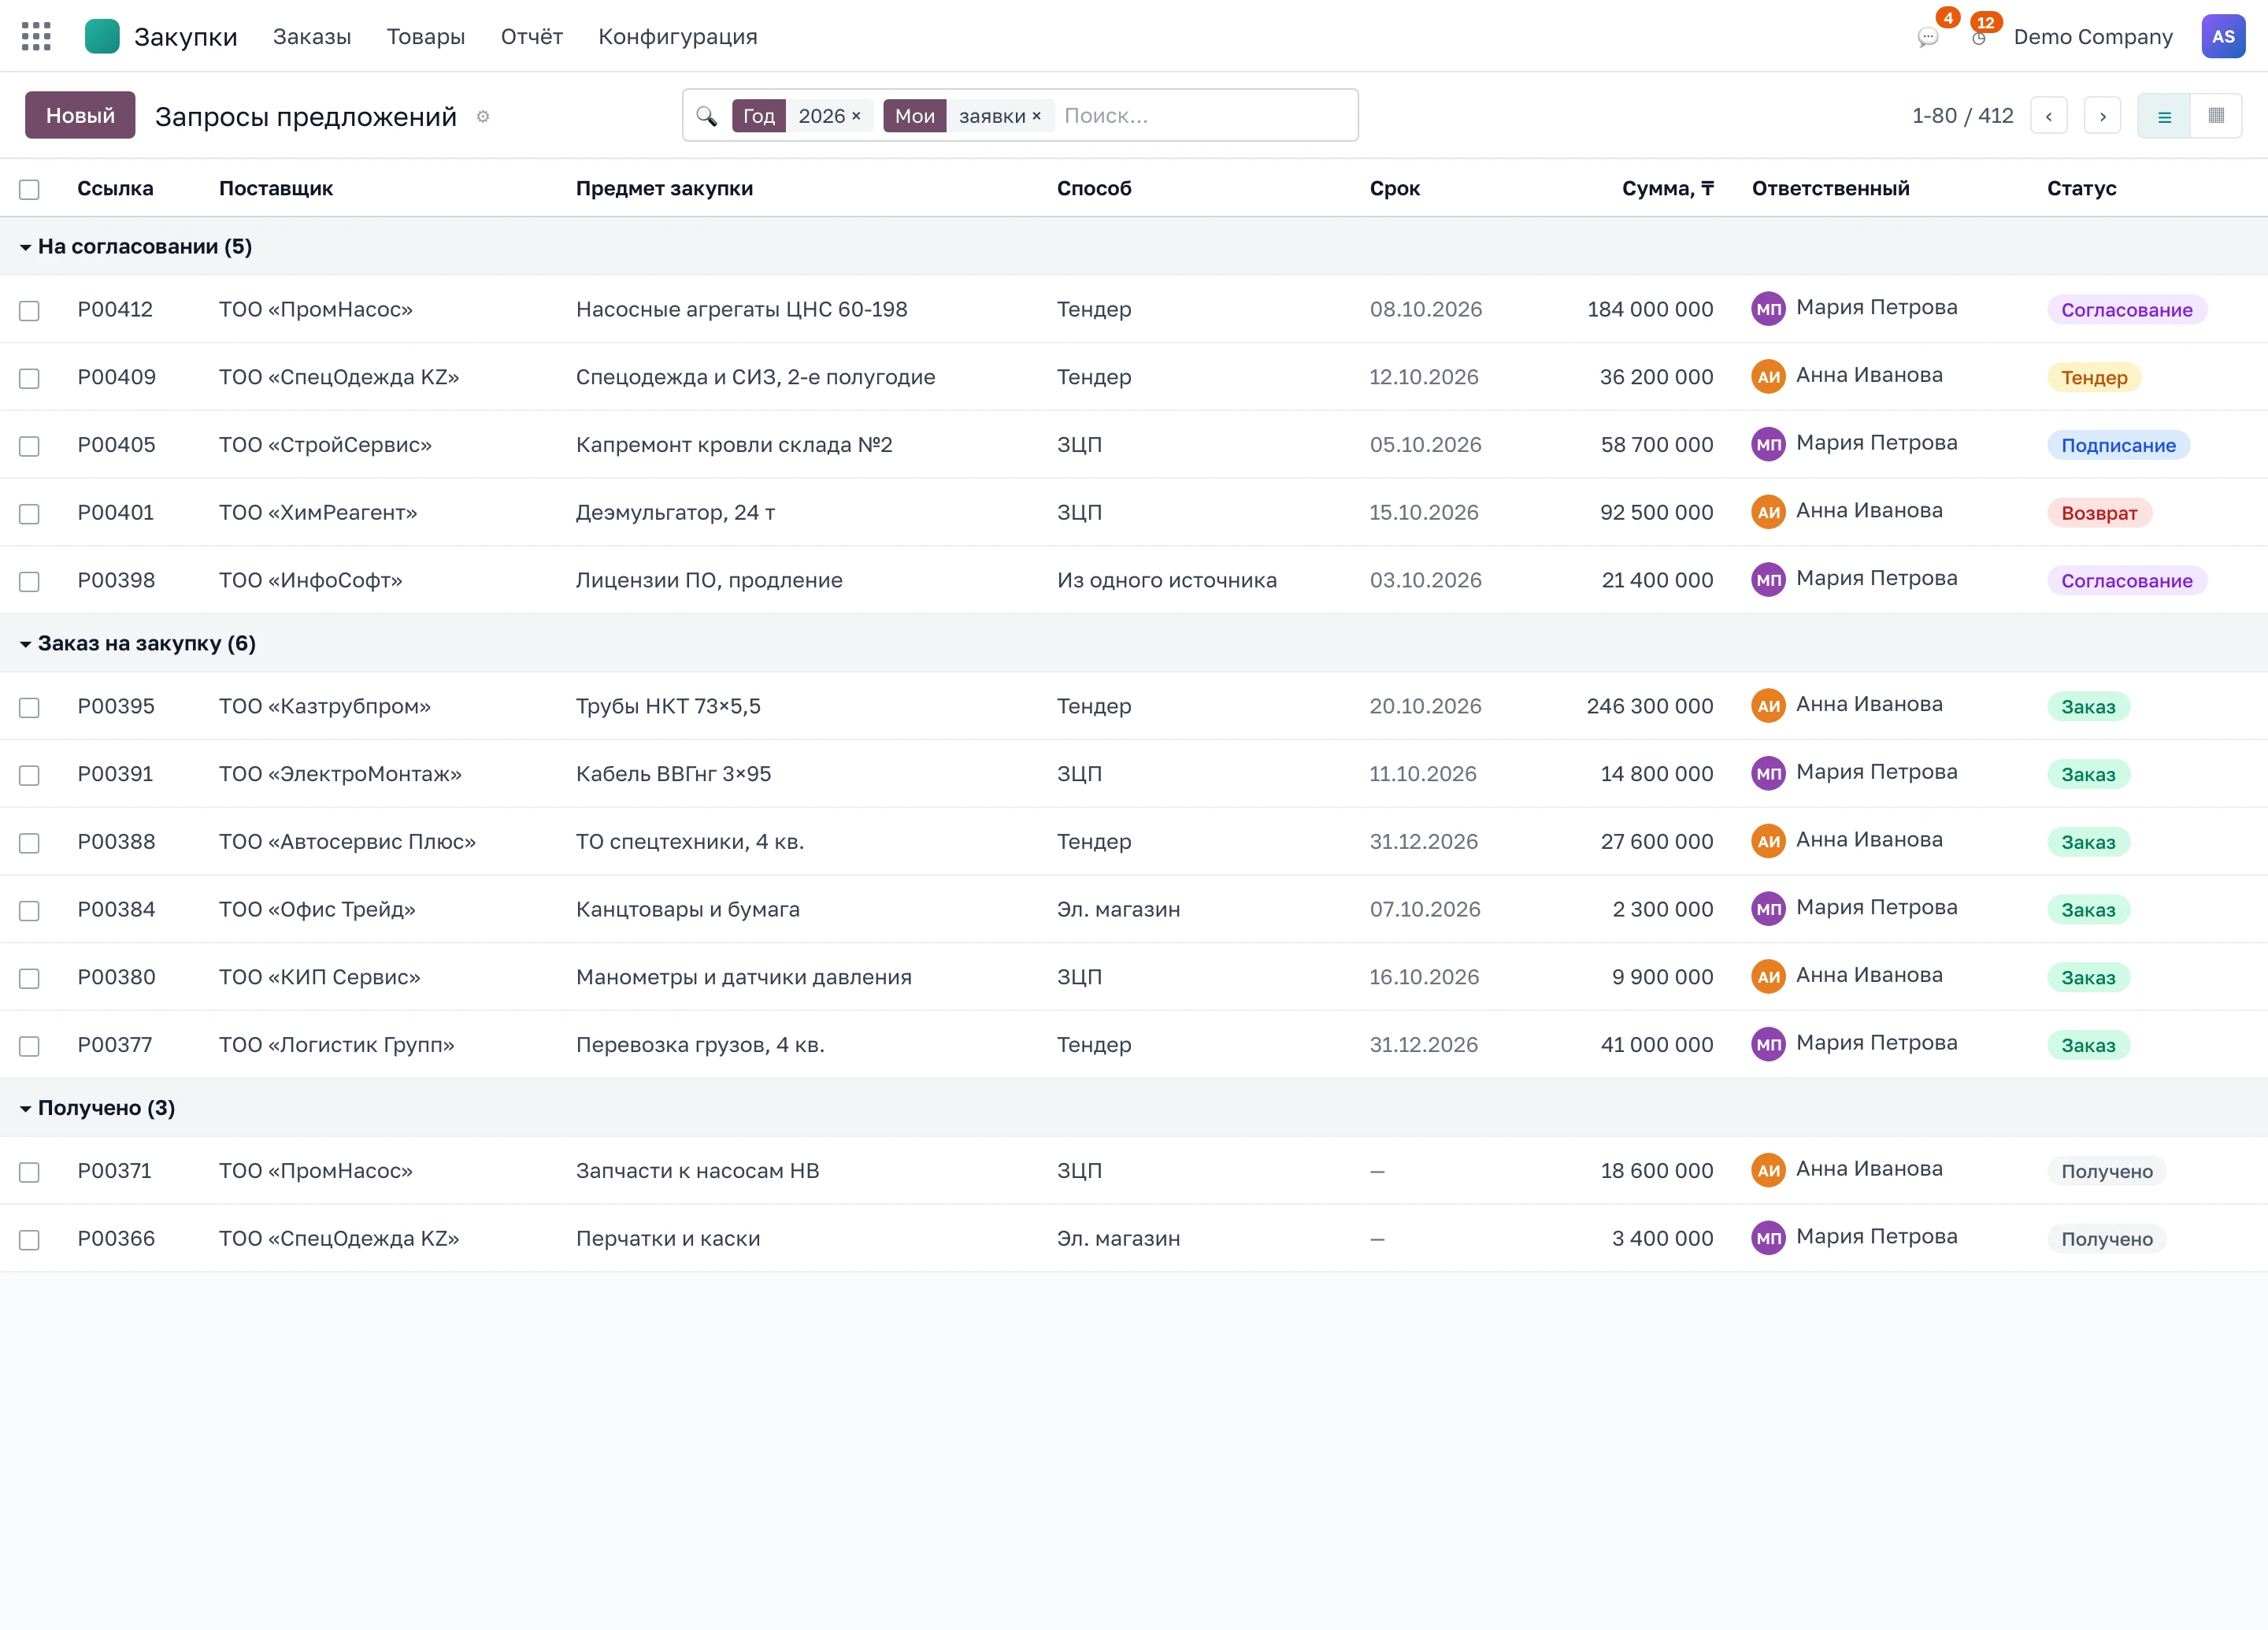Click the Подписание status badge for P00405
The height and width of the screenshot is (1630, 2268).
pyautogui.click(x=2118, y=445)
